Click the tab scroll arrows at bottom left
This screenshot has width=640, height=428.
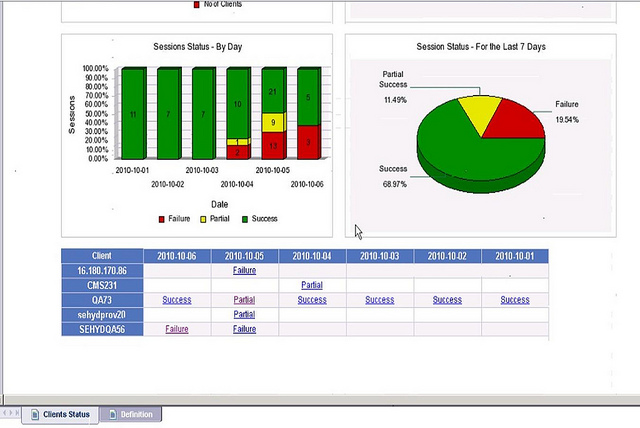click(11, 413)
